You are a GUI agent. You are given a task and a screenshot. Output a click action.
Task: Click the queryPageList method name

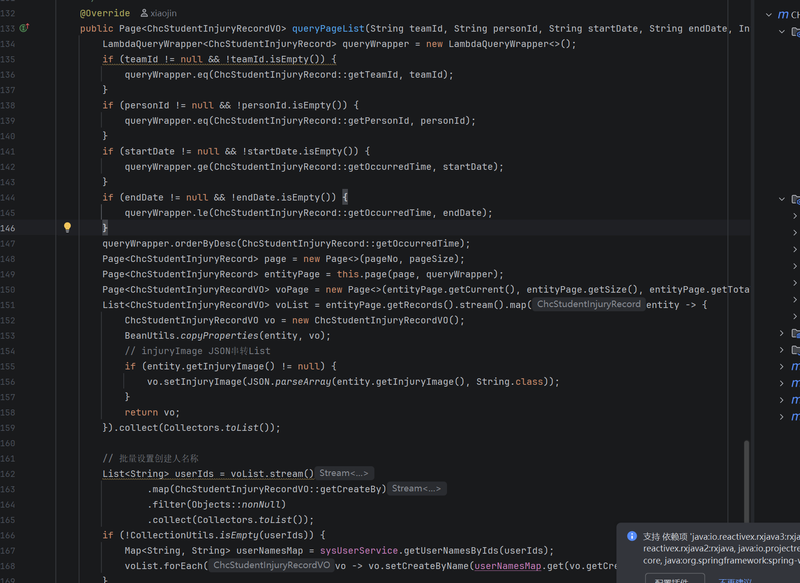click(x=328, y=29)
